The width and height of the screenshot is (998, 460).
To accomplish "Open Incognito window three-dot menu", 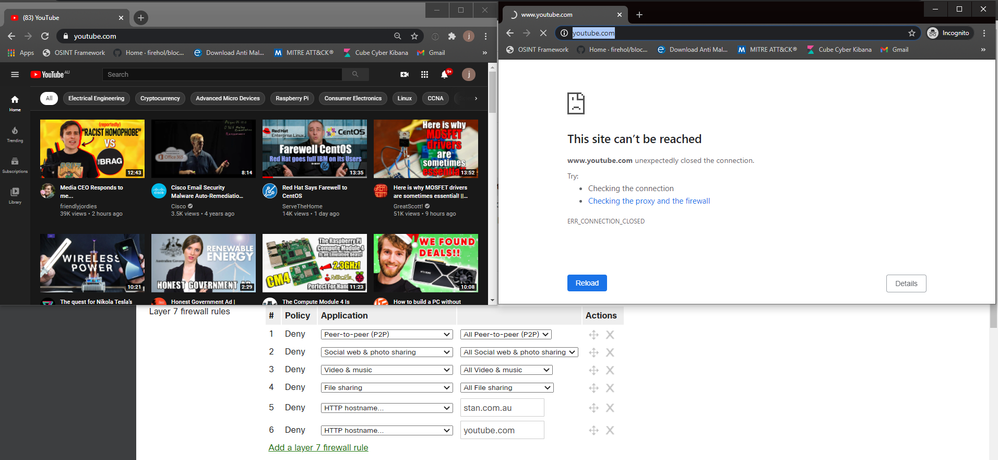I will 983,32.
